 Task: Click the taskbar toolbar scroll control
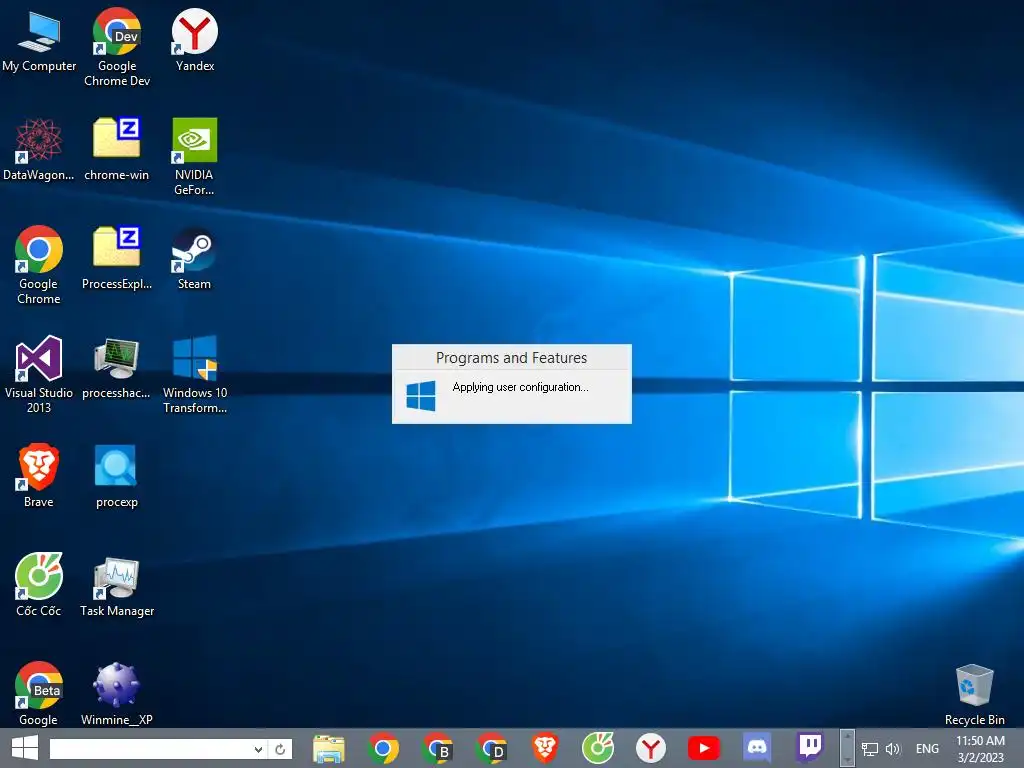[x=847, y=748]
